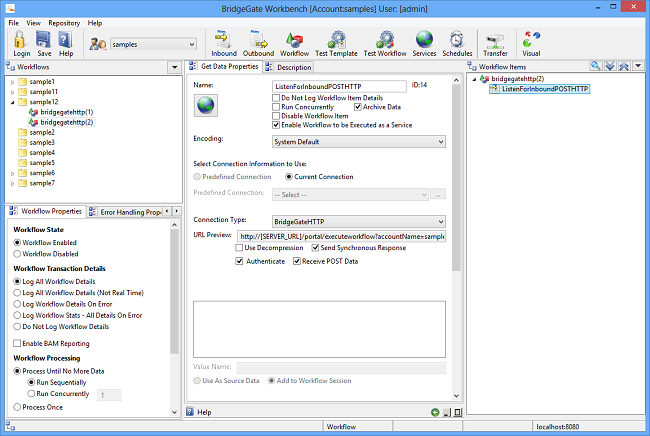The width and height of the screenshot is (650, 436).
Task: Open the Repository menu
Action: click(64, 22)
